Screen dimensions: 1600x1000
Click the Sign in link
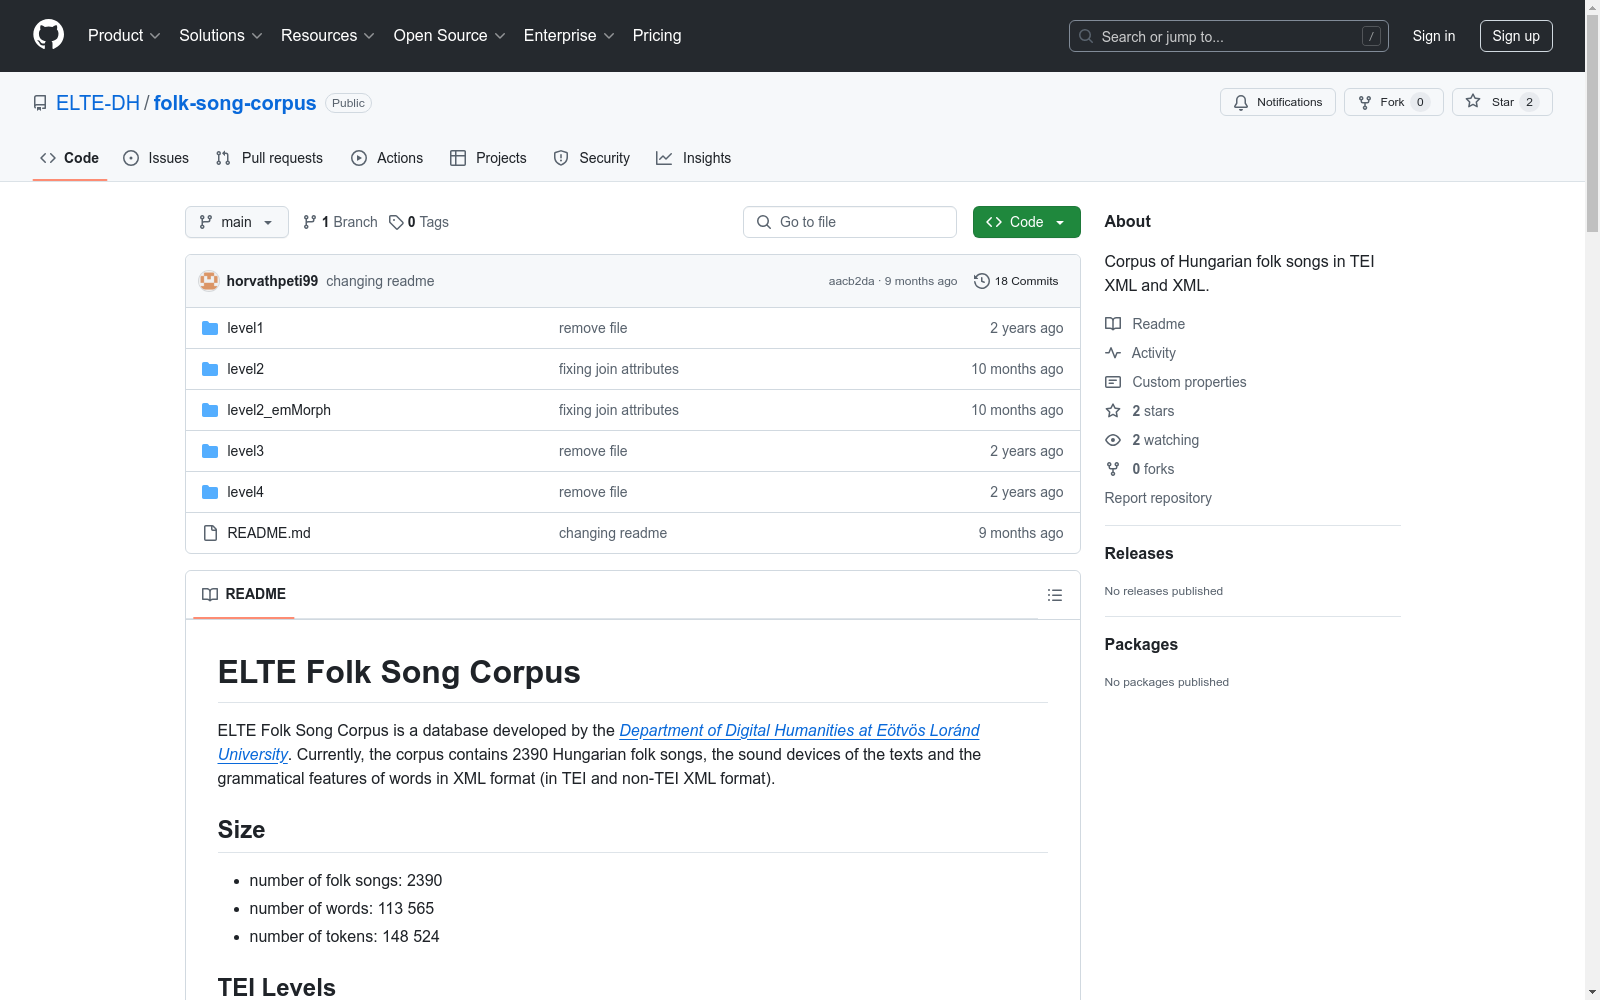pos(1434,36)
